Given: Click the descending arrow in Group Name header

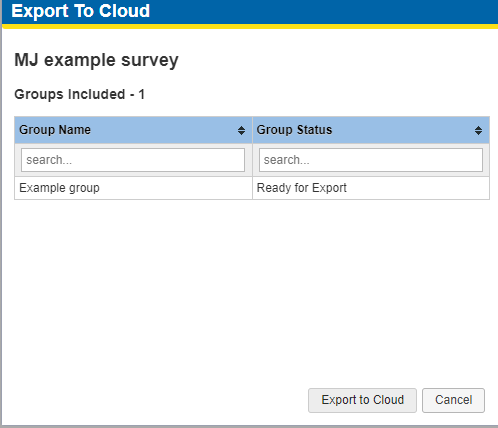Looking at the screenshot, I should click(241, 133).
